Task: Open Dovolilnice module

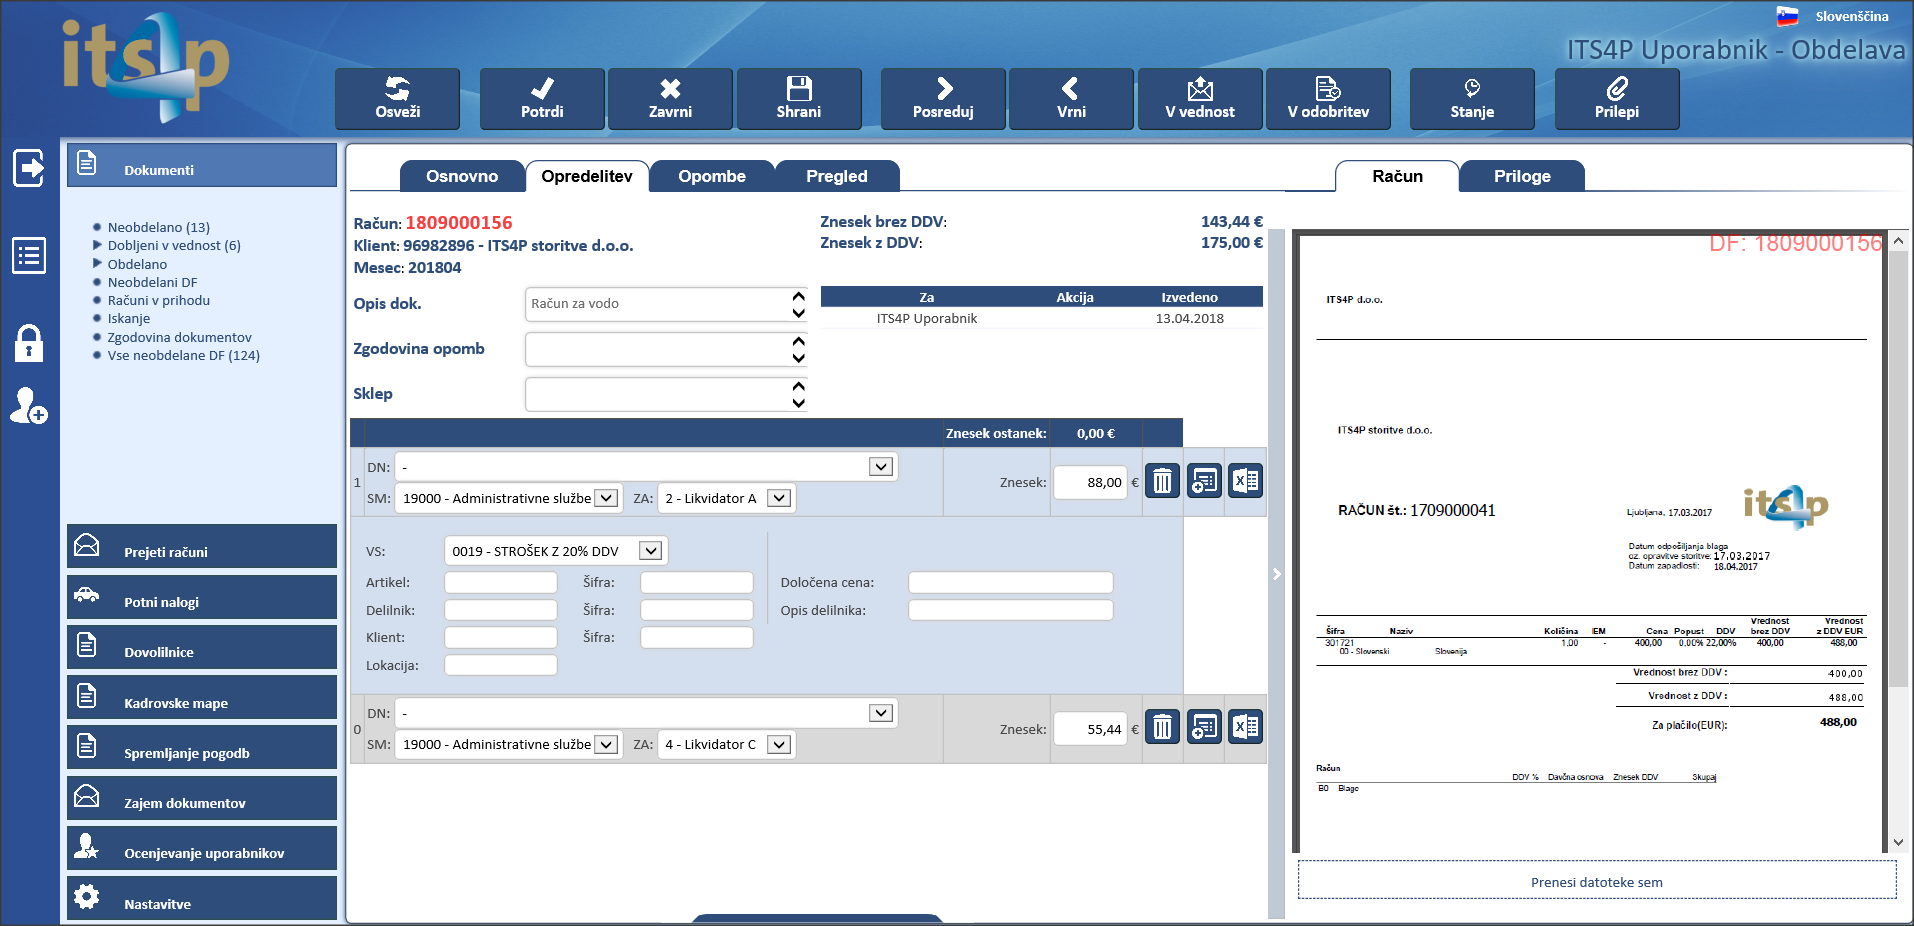Action: click(202, 647)
